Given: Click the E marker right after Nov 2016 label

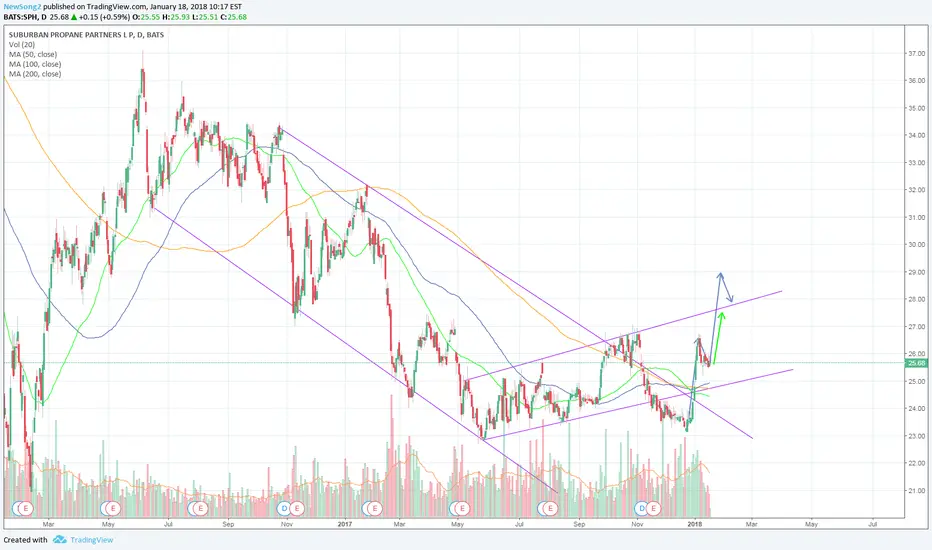Looking at the screenshot, I should (x=297, y=508).
